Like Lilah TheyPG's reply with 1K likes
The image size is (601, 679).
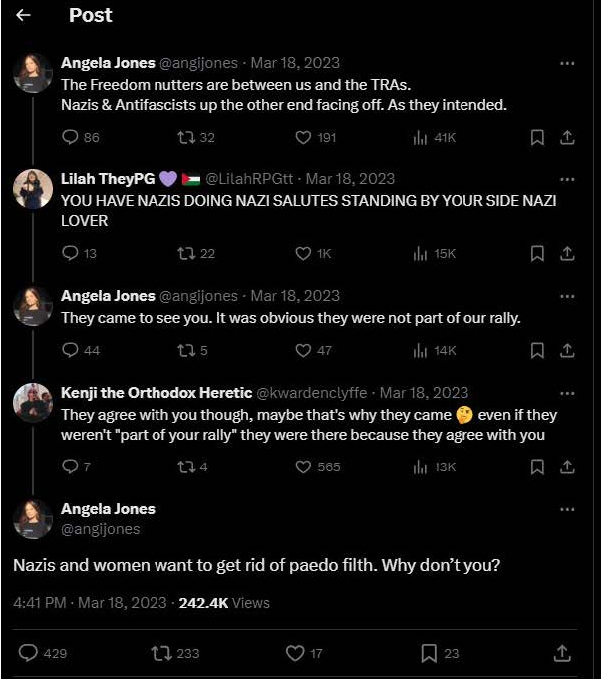[x=304, y=254]
